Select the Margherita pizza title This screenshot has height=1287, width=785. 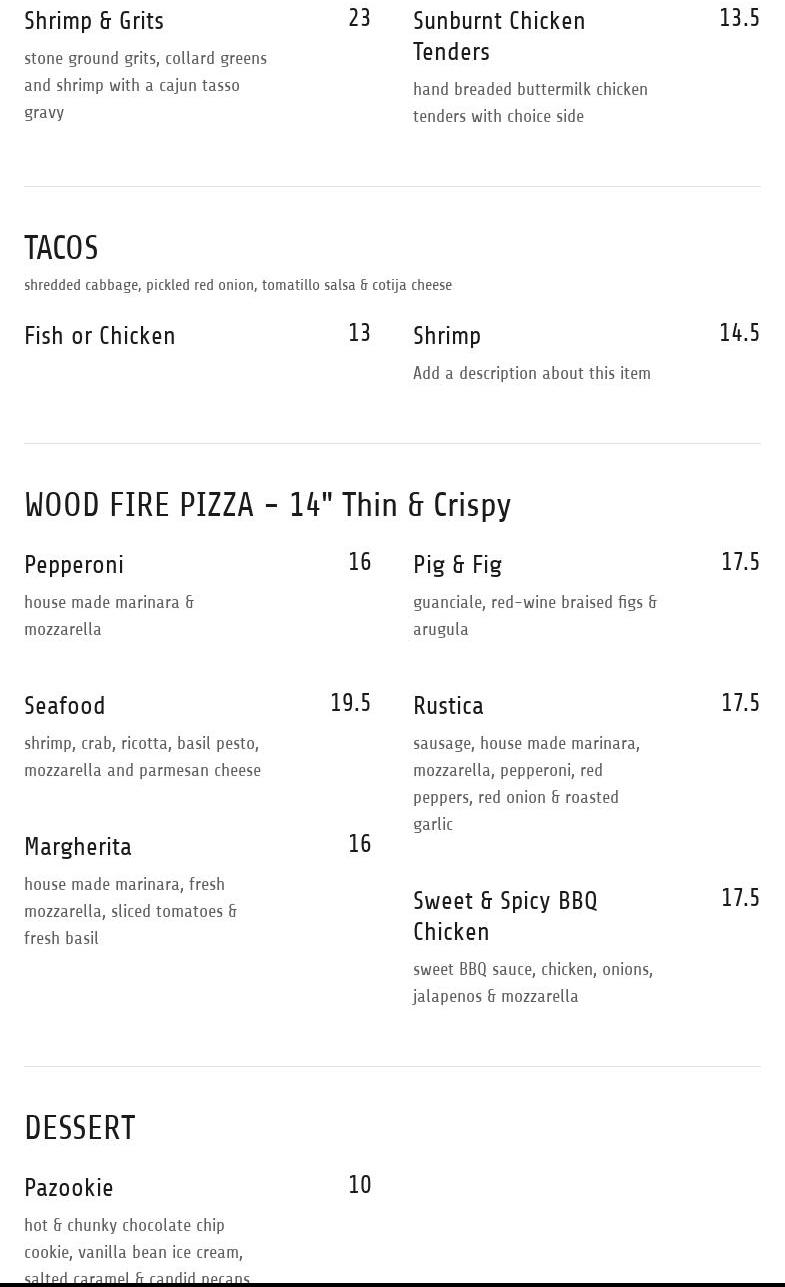pos(78,847)
